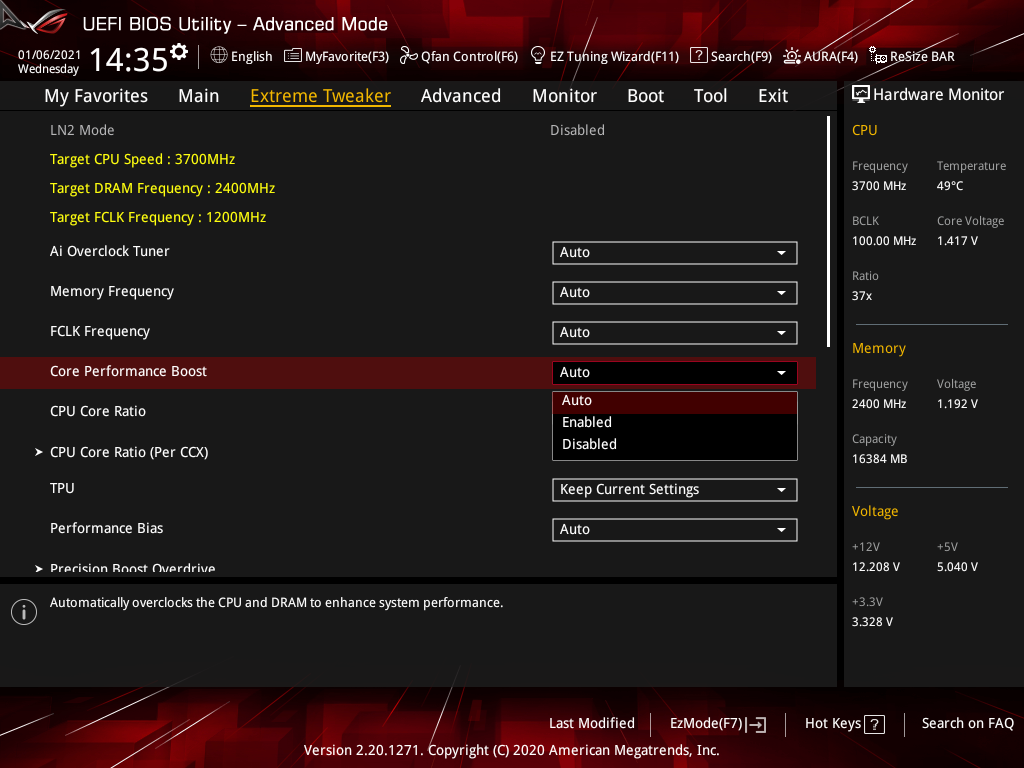Click Target DRAM Frequency : 2400MHz text
This screenshot has width=1024, height=768.
click(x=163, y=188)
